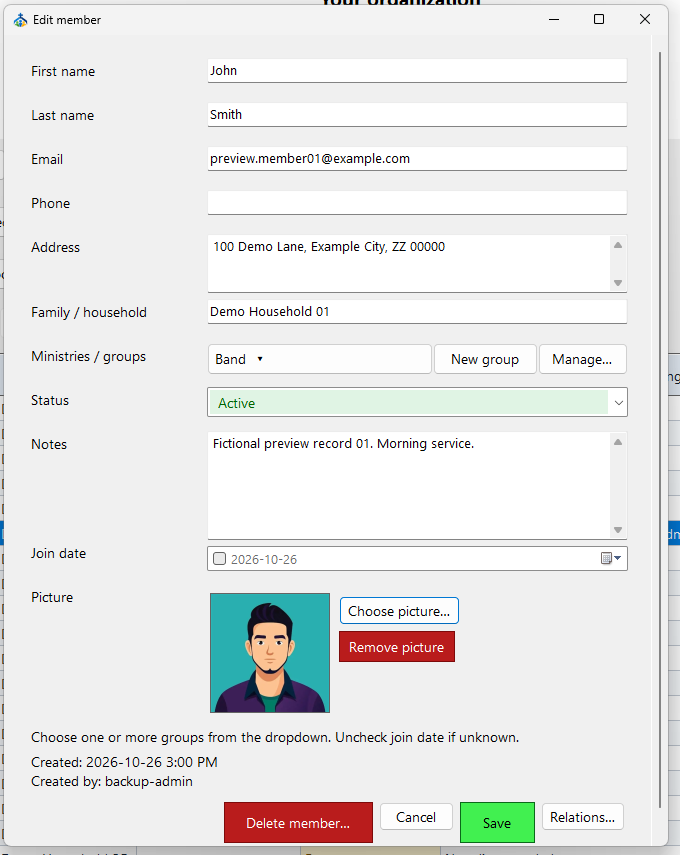
Task: Click the Delete member... button
Action: (298, 823)
